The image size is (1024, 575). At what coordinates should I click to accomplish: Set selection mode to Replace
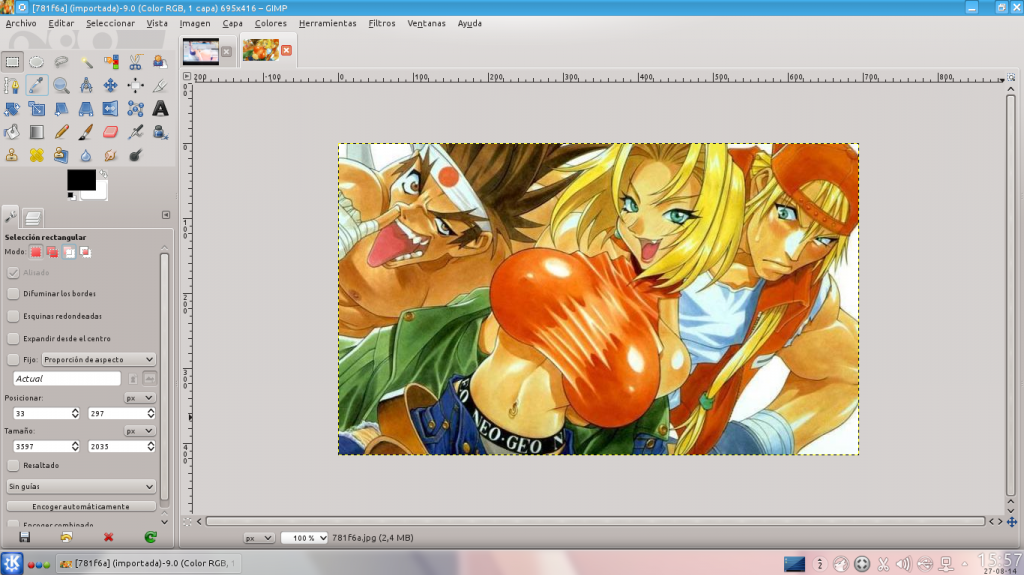coord(36,252)
